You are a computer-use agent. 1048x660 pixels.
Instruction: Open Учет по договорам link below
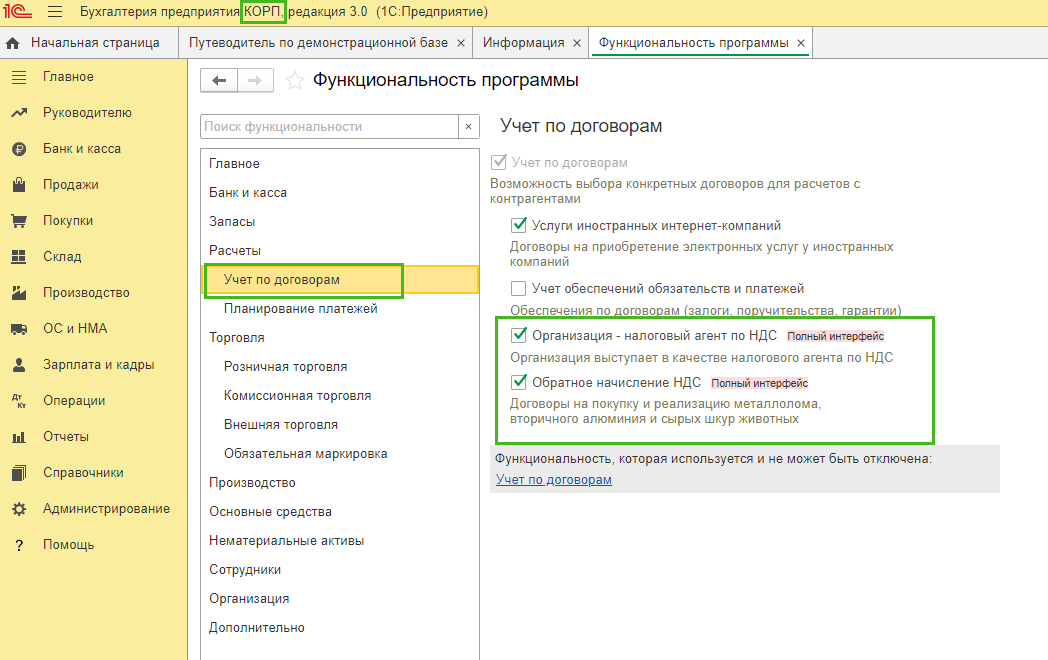(553, 479)
